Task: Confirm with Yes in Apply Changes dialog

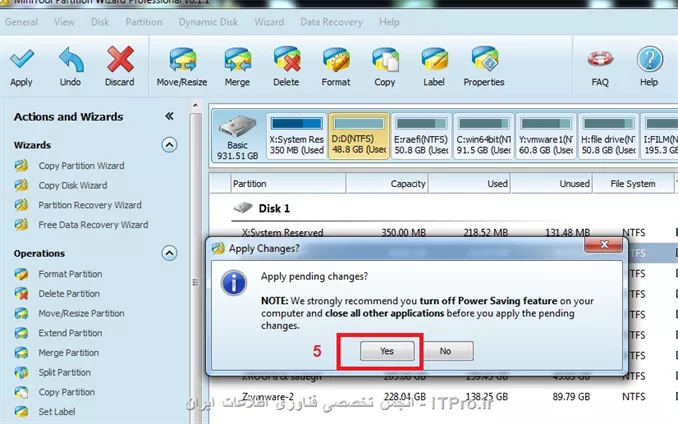Action: 387,351
